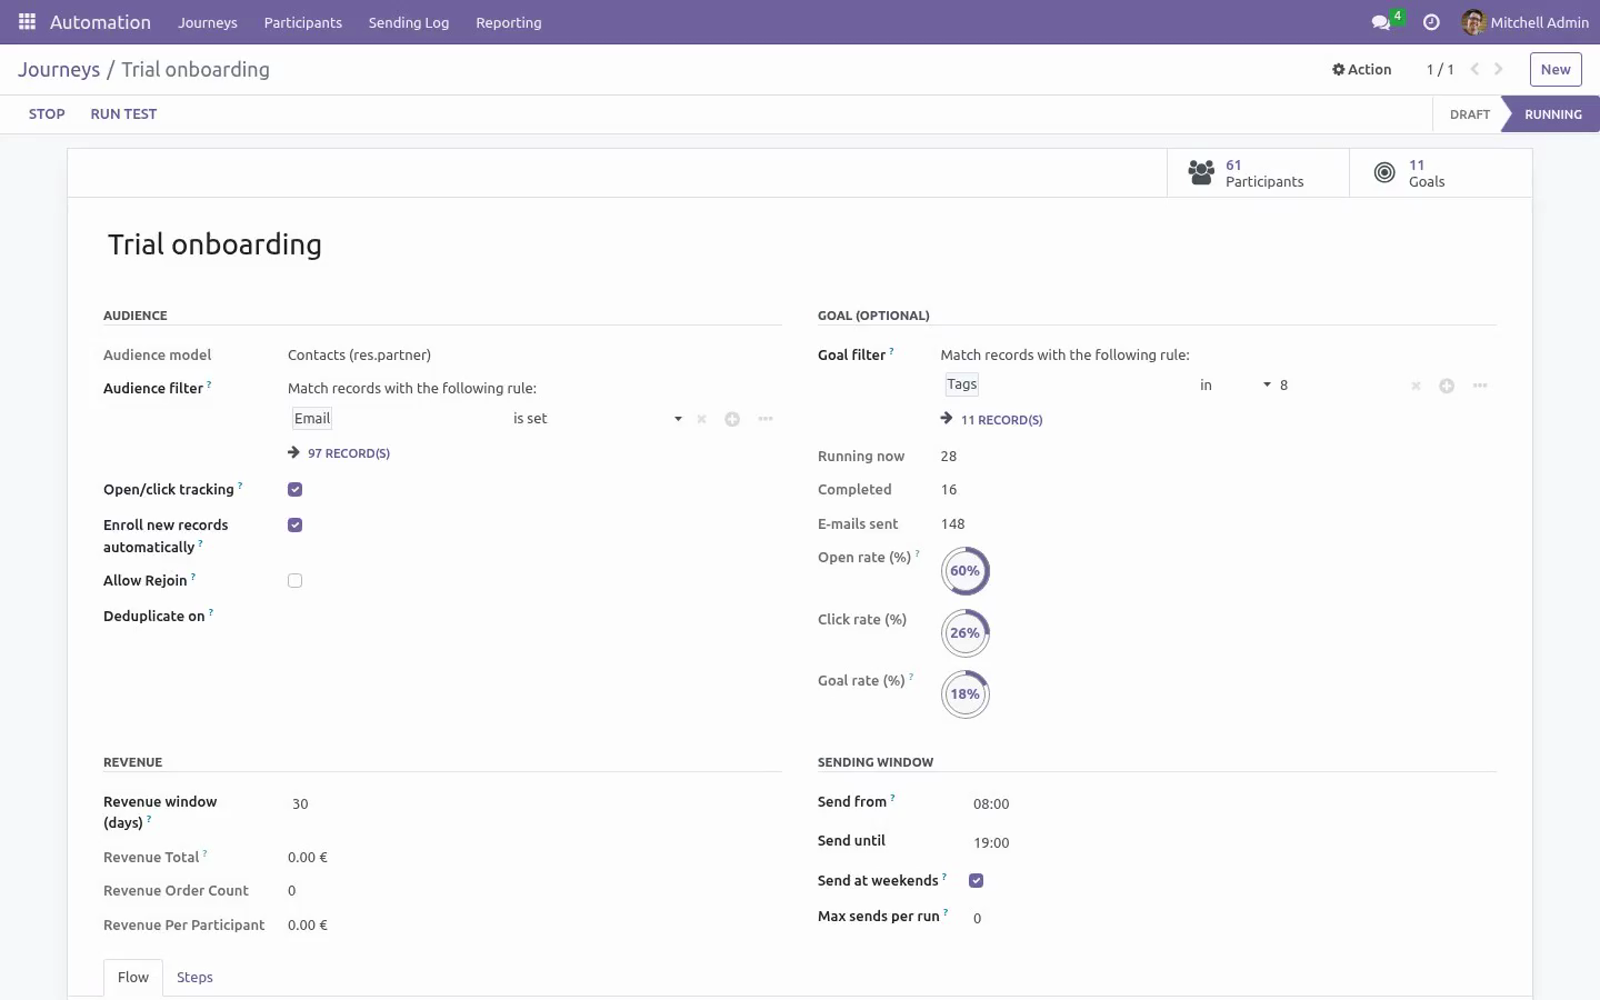Open the 'in' operator dropdown for Tags
Screen dimensions: 1600x1000
coord(1235,385)
